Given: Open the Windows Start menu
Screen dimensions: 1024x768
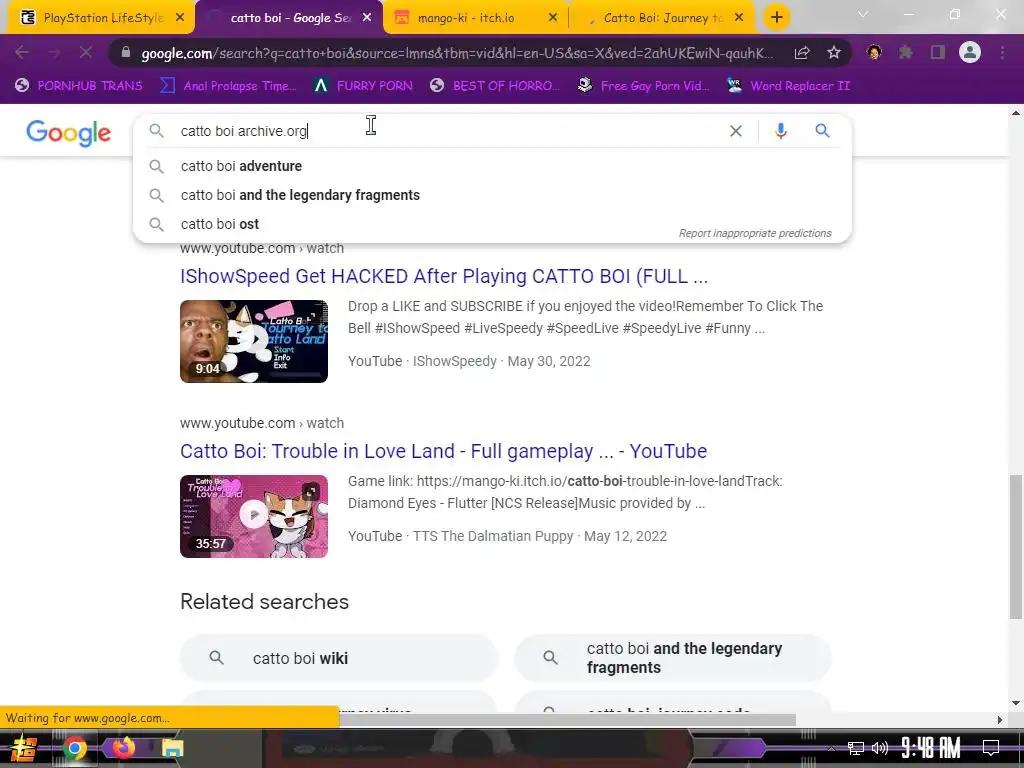Looking at the screenshot, I should (x=24, y=748).
